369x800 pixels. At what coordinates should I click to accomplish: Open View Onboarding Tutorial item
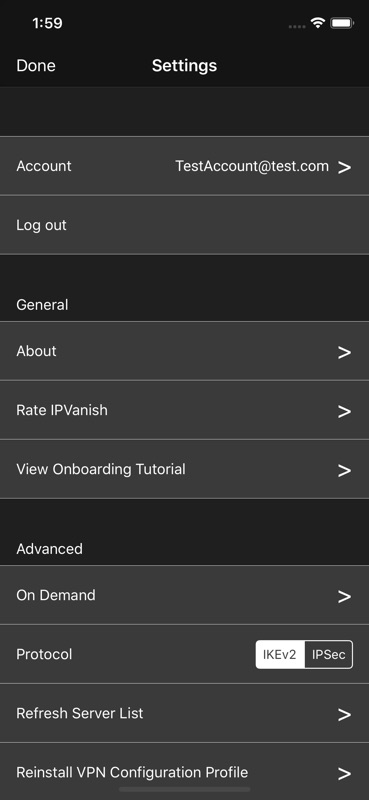(x=184, y=469)
